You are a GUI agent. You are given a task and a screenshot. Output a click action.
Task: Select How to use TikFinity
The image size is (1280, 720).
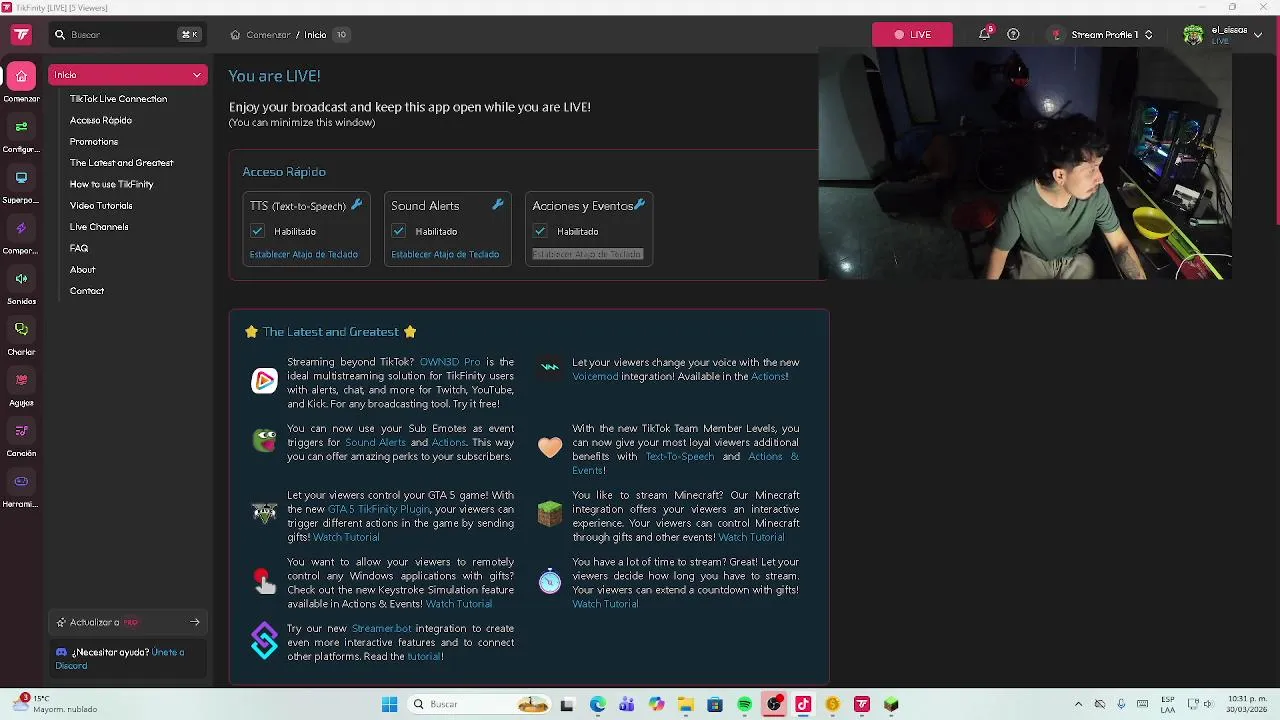point(111,184)
